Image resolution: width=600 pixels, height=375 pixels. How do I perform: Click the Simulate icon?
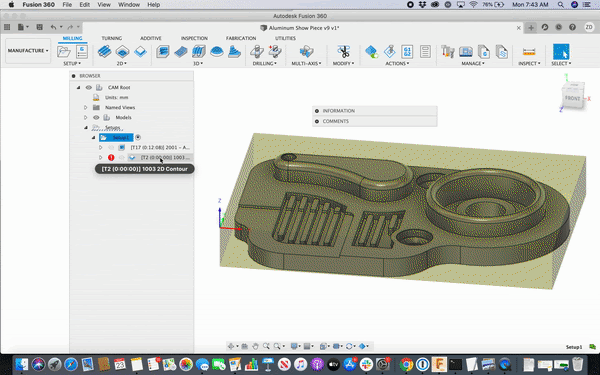[390, 52]
